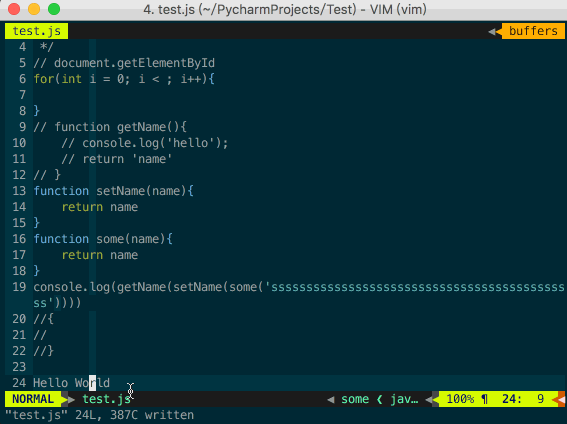Click 'return' keyword on line 14

point(82,207)
